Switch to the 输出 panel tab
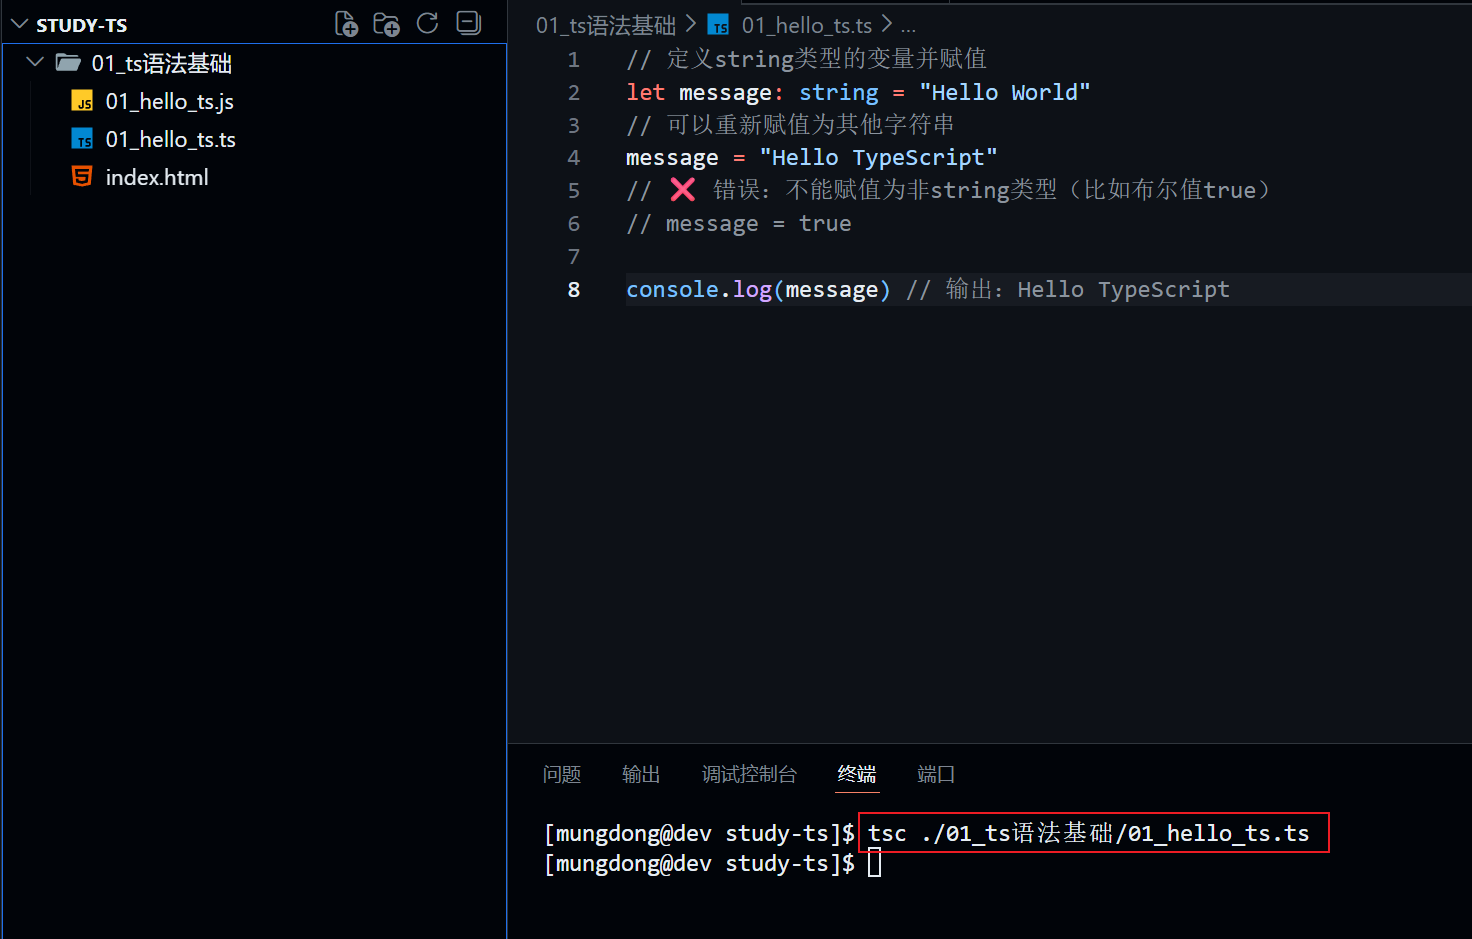Image resolution: width=1472 pixels, height=939 pixels. (x=641, y=774)
